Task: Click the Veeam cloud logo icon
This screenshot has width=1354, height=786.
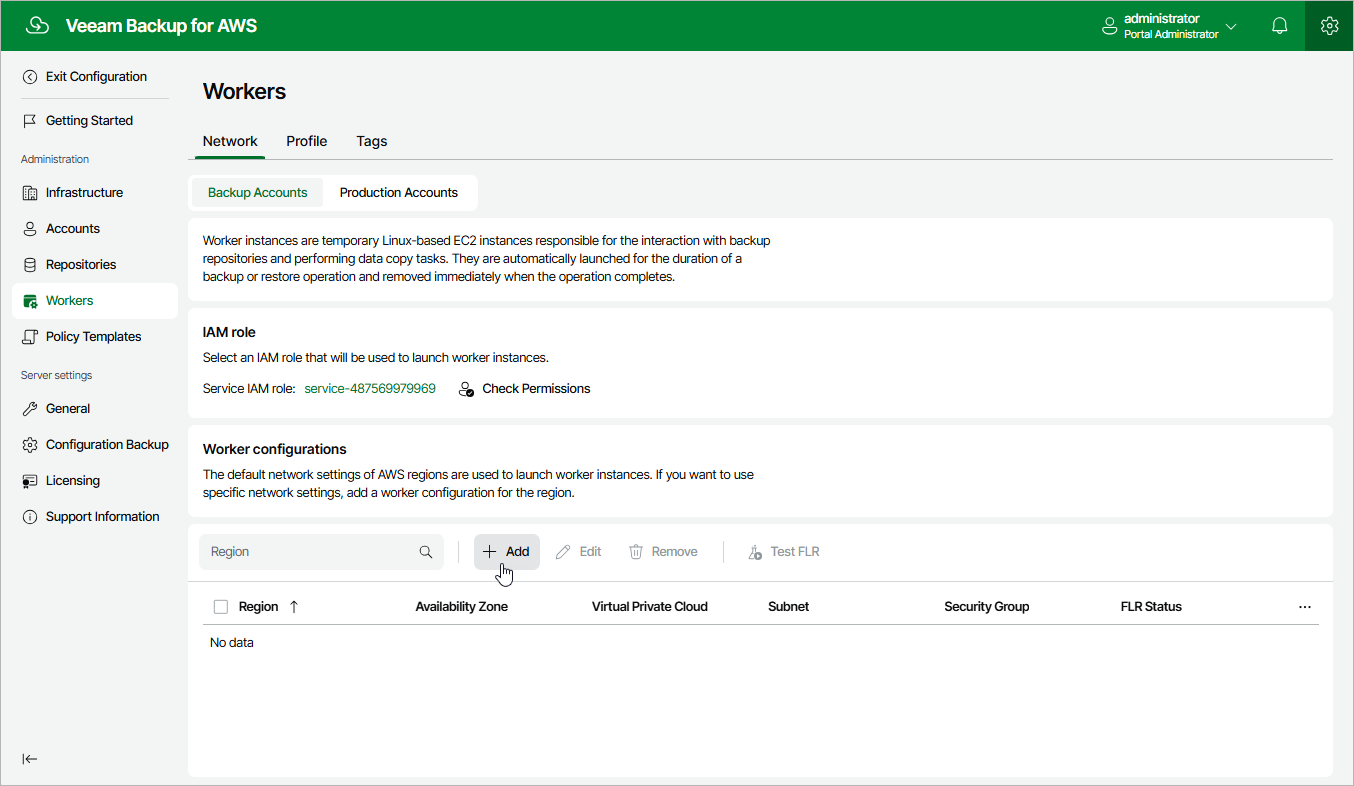Action: (x=37, y=26)
